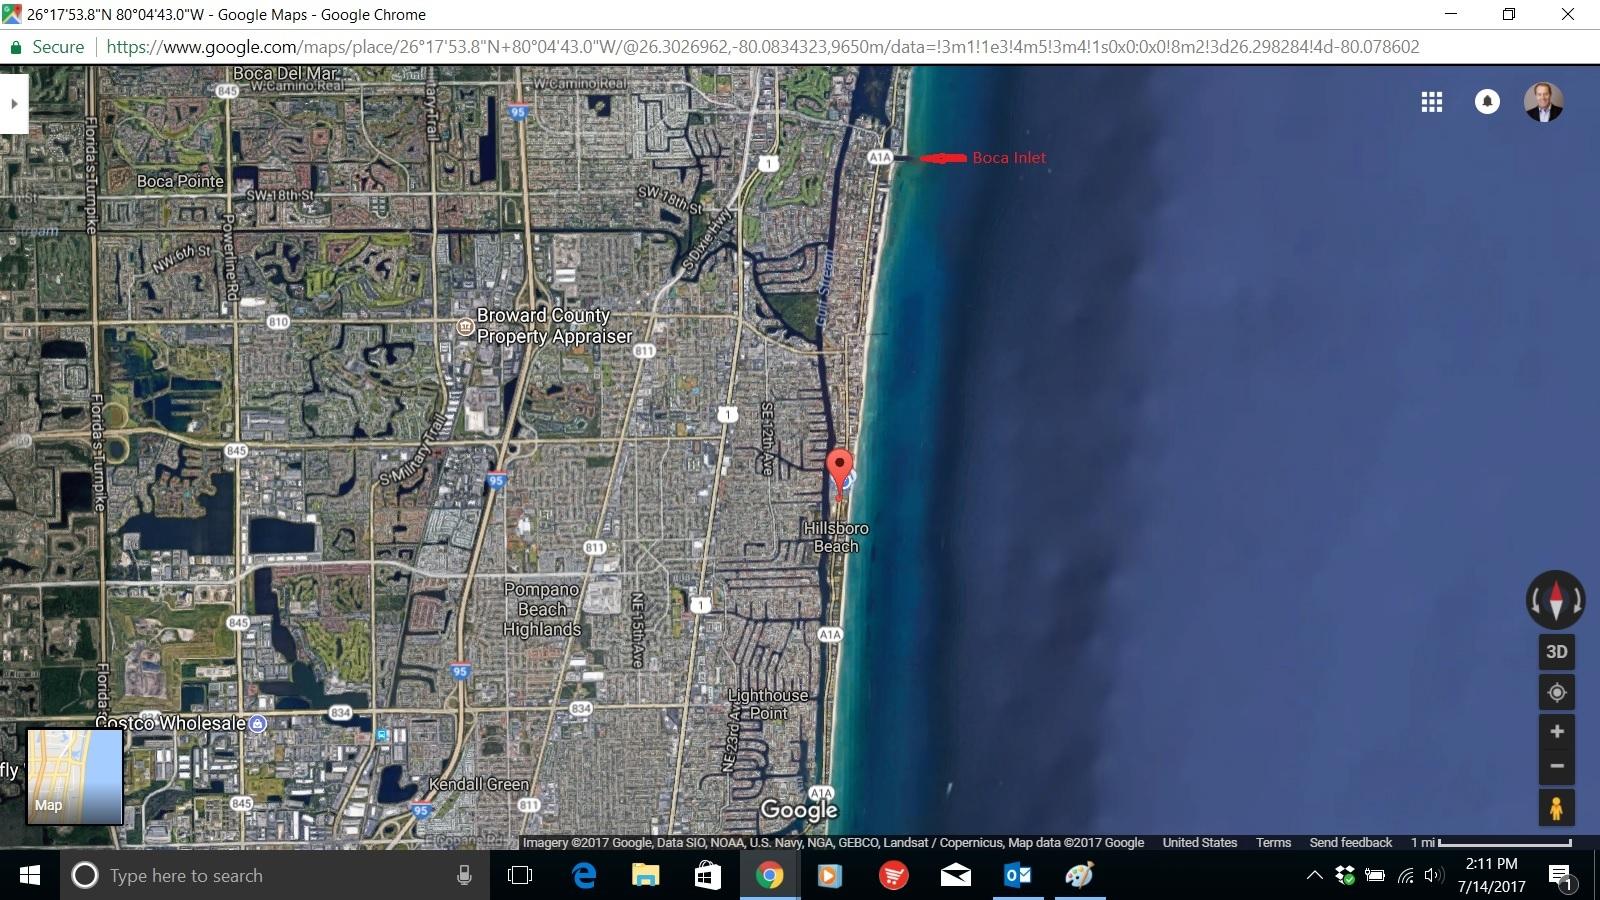This screenshot has height=900, width=1600.
Task: Click the compass to reset north
Action: (1555, 600)
